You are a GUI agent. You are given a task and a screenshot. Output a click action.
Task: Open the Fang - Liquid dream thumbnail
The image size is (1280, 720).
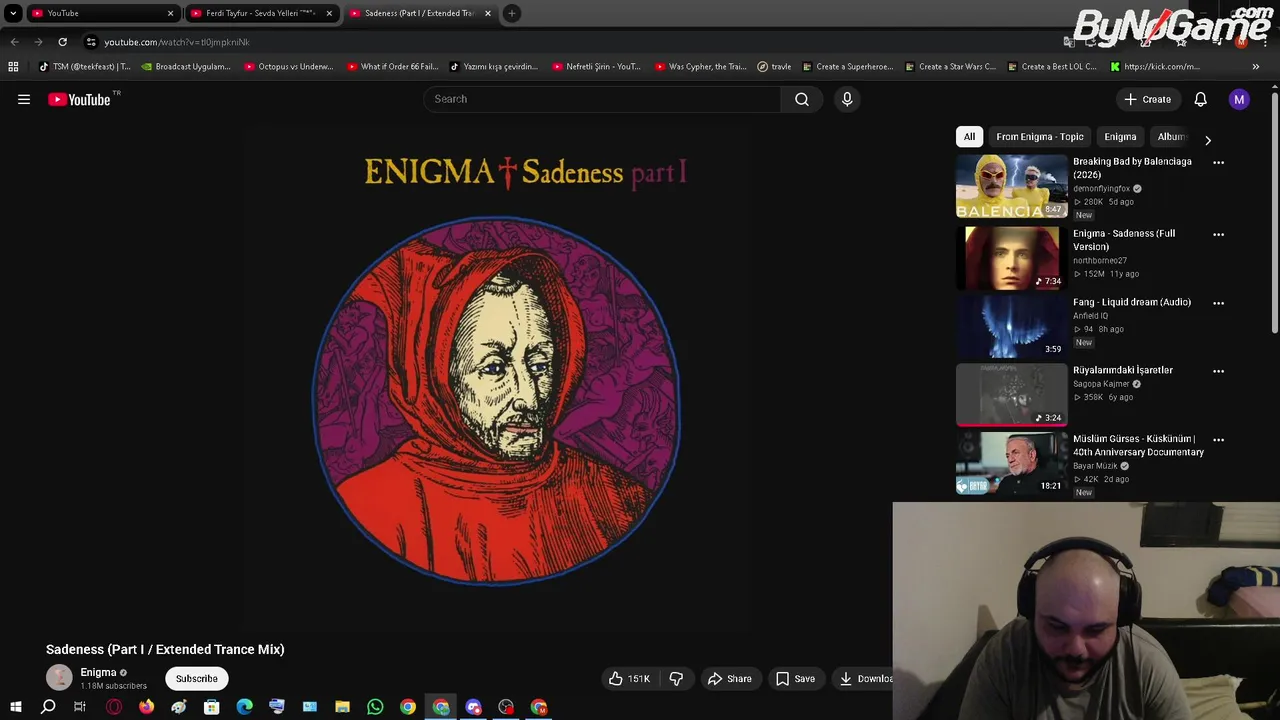coord(1011,326)
